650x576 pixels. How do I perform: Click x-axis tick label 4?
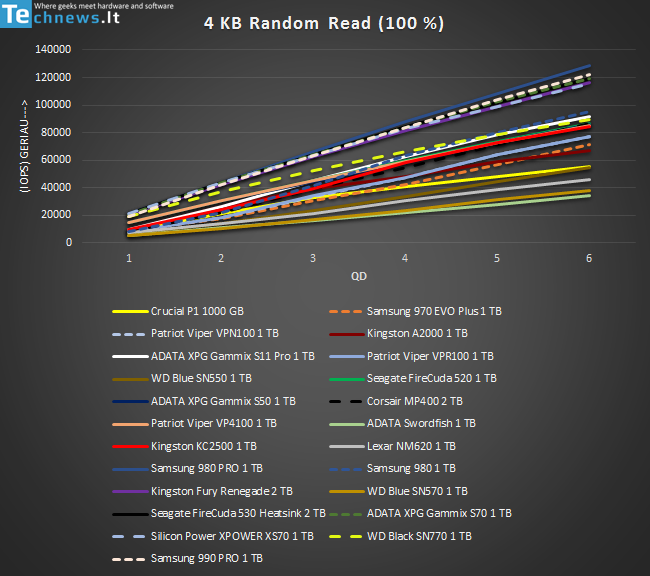[x=405, y=258]
